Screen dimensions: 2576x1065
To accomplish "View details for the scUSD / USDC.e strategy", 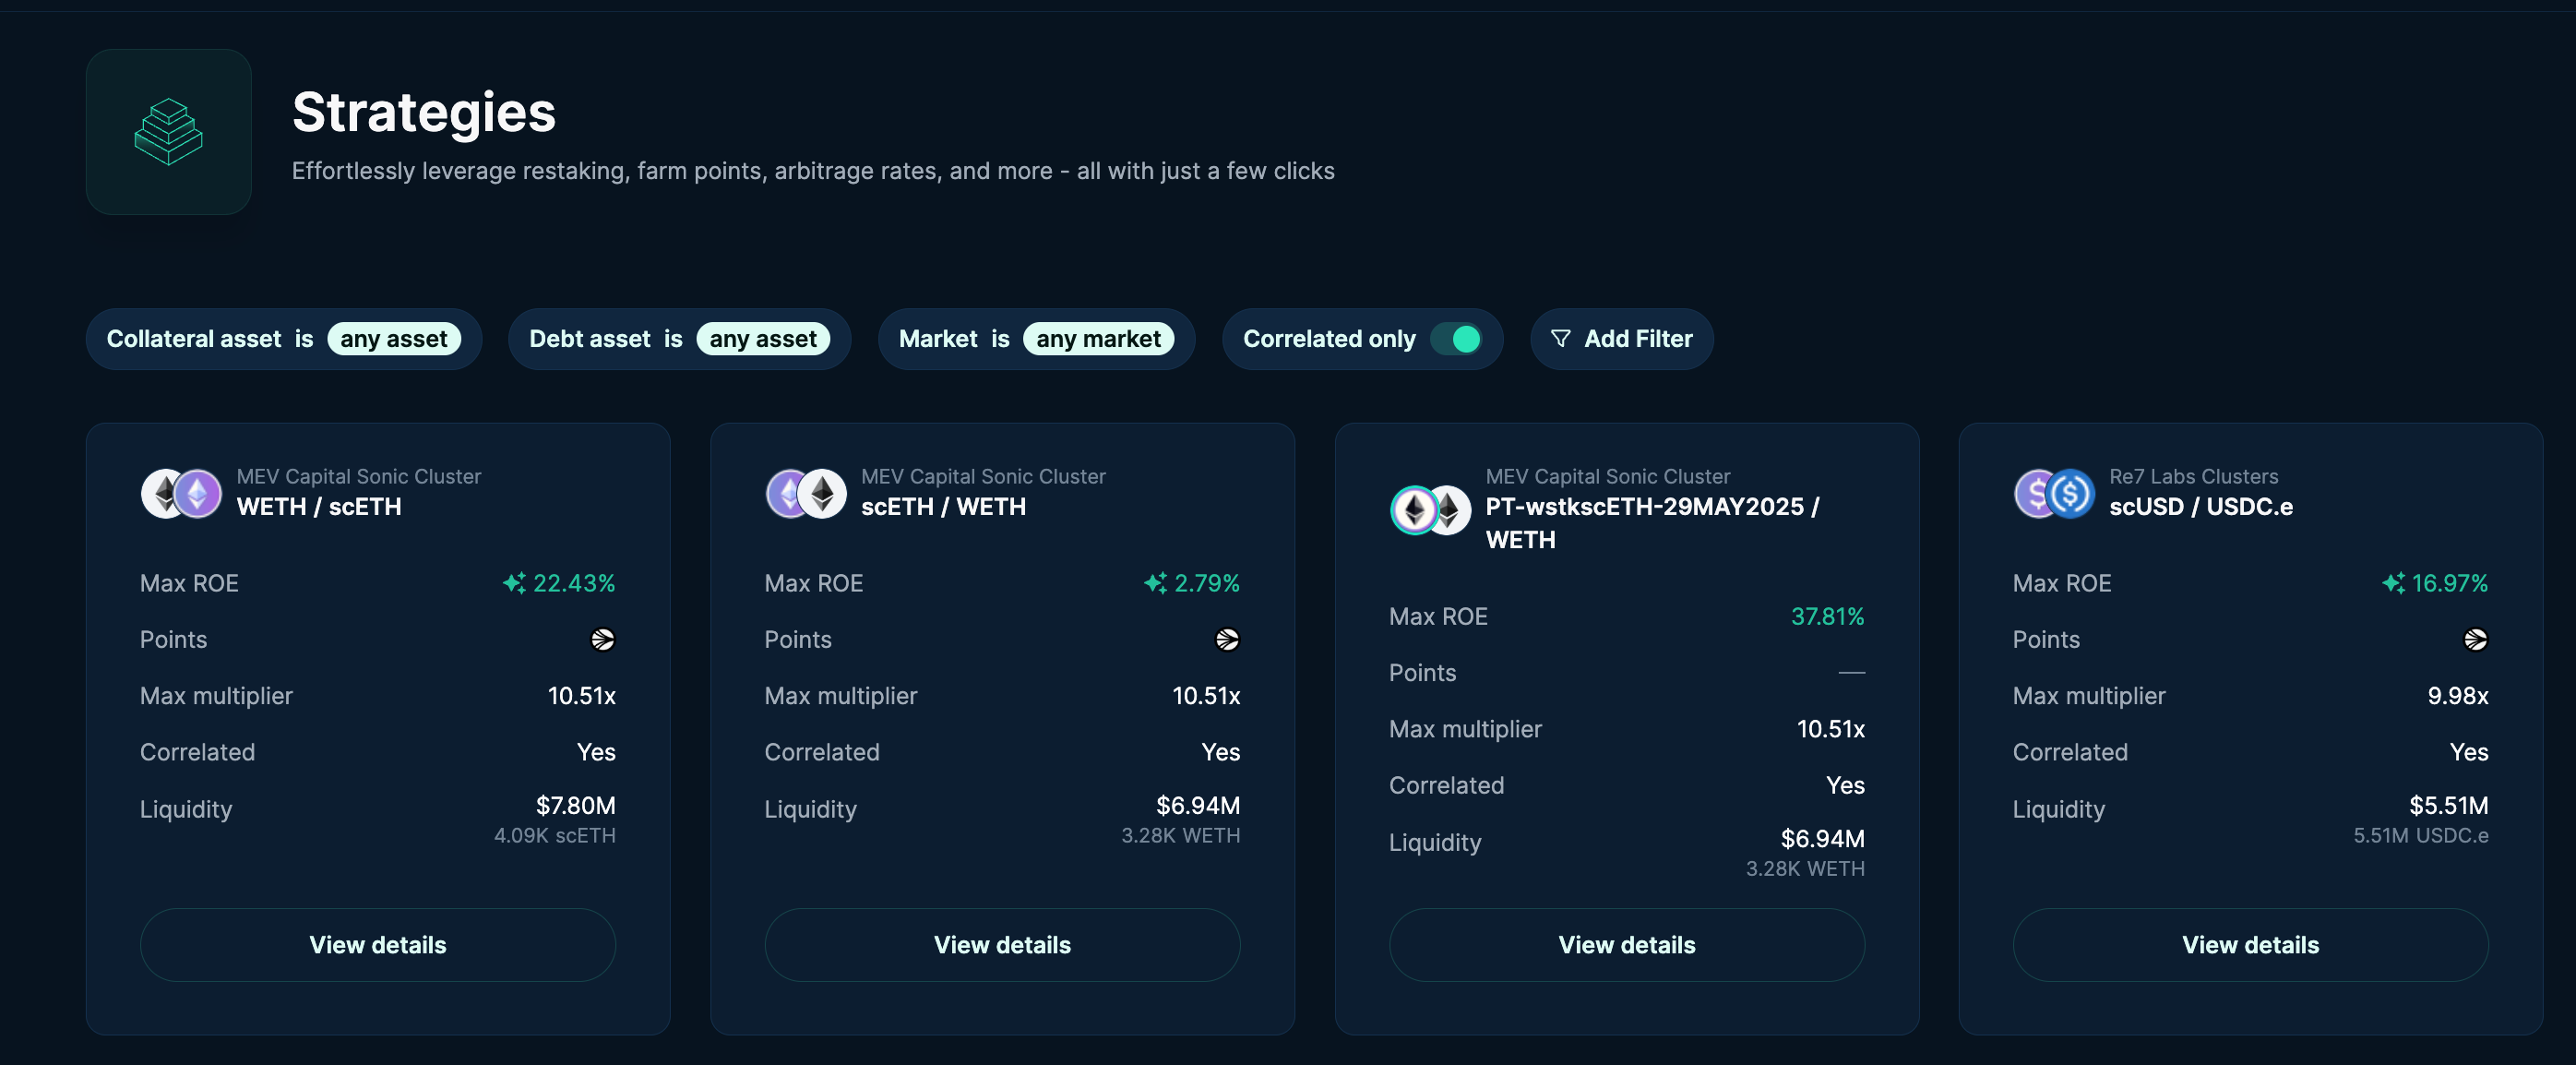I will click(2250, 945).
